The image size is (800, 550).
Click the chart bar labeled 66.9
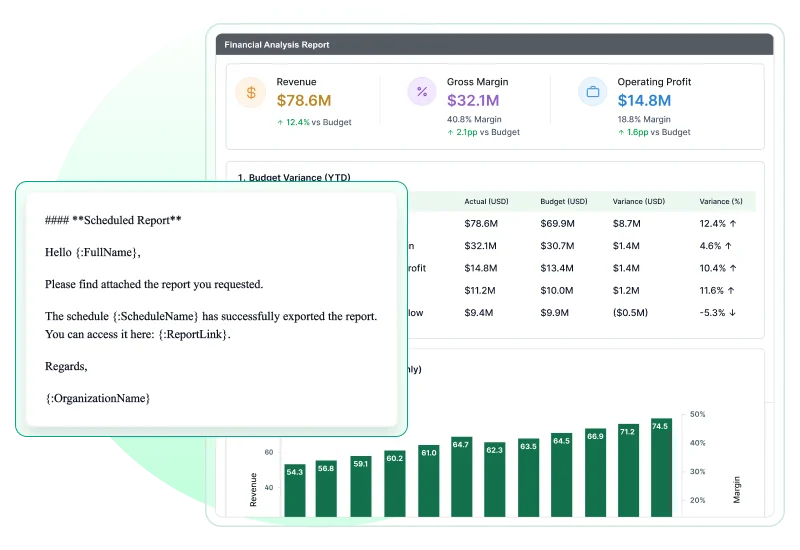coord(595,472)
